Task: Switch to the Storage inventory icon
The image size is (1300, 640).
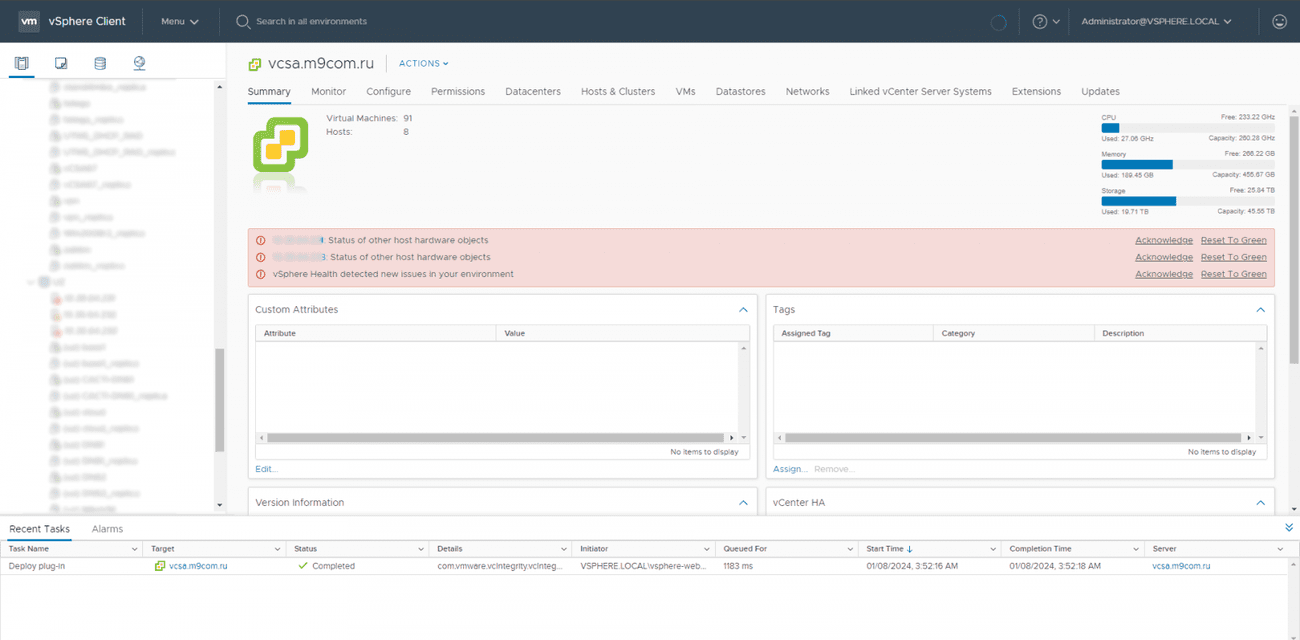Action: tap(99, 63)
